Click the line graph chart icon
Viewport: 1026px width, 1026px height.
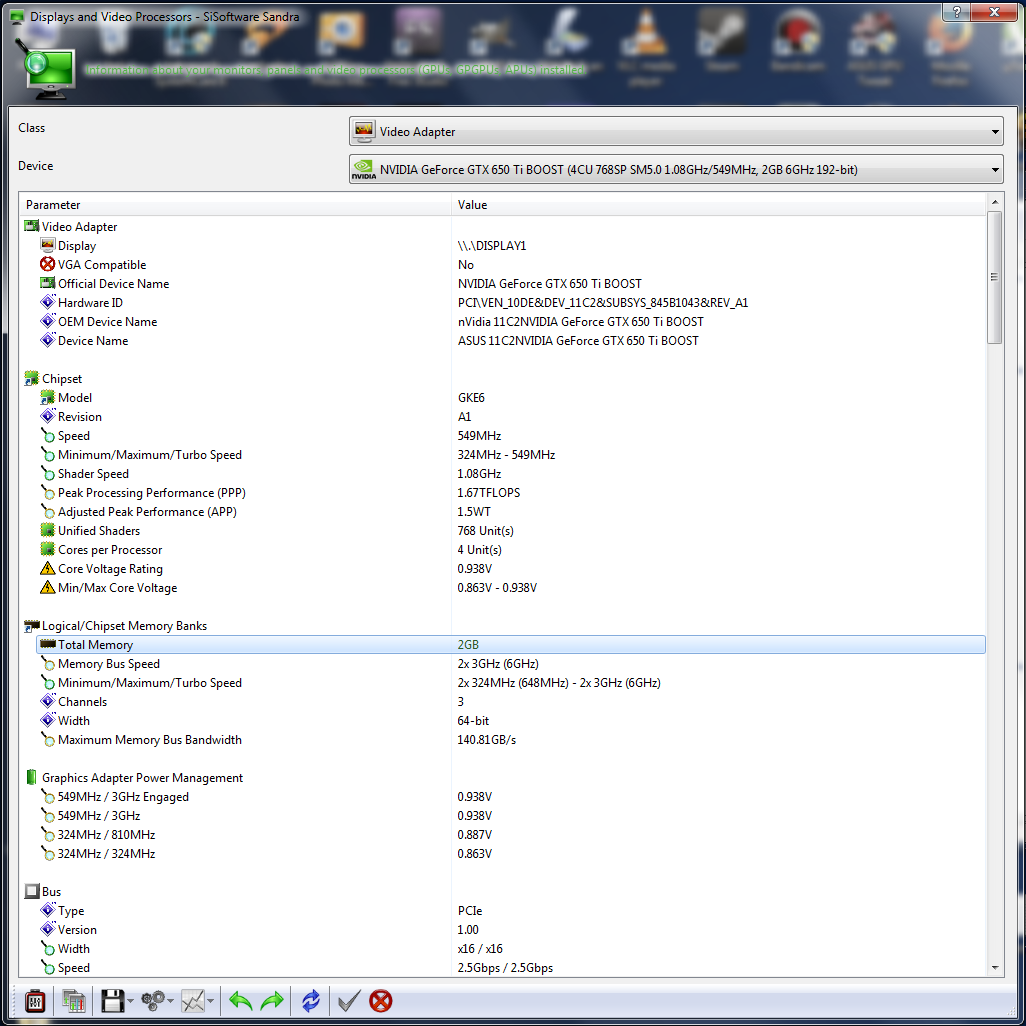point(193,1000)
